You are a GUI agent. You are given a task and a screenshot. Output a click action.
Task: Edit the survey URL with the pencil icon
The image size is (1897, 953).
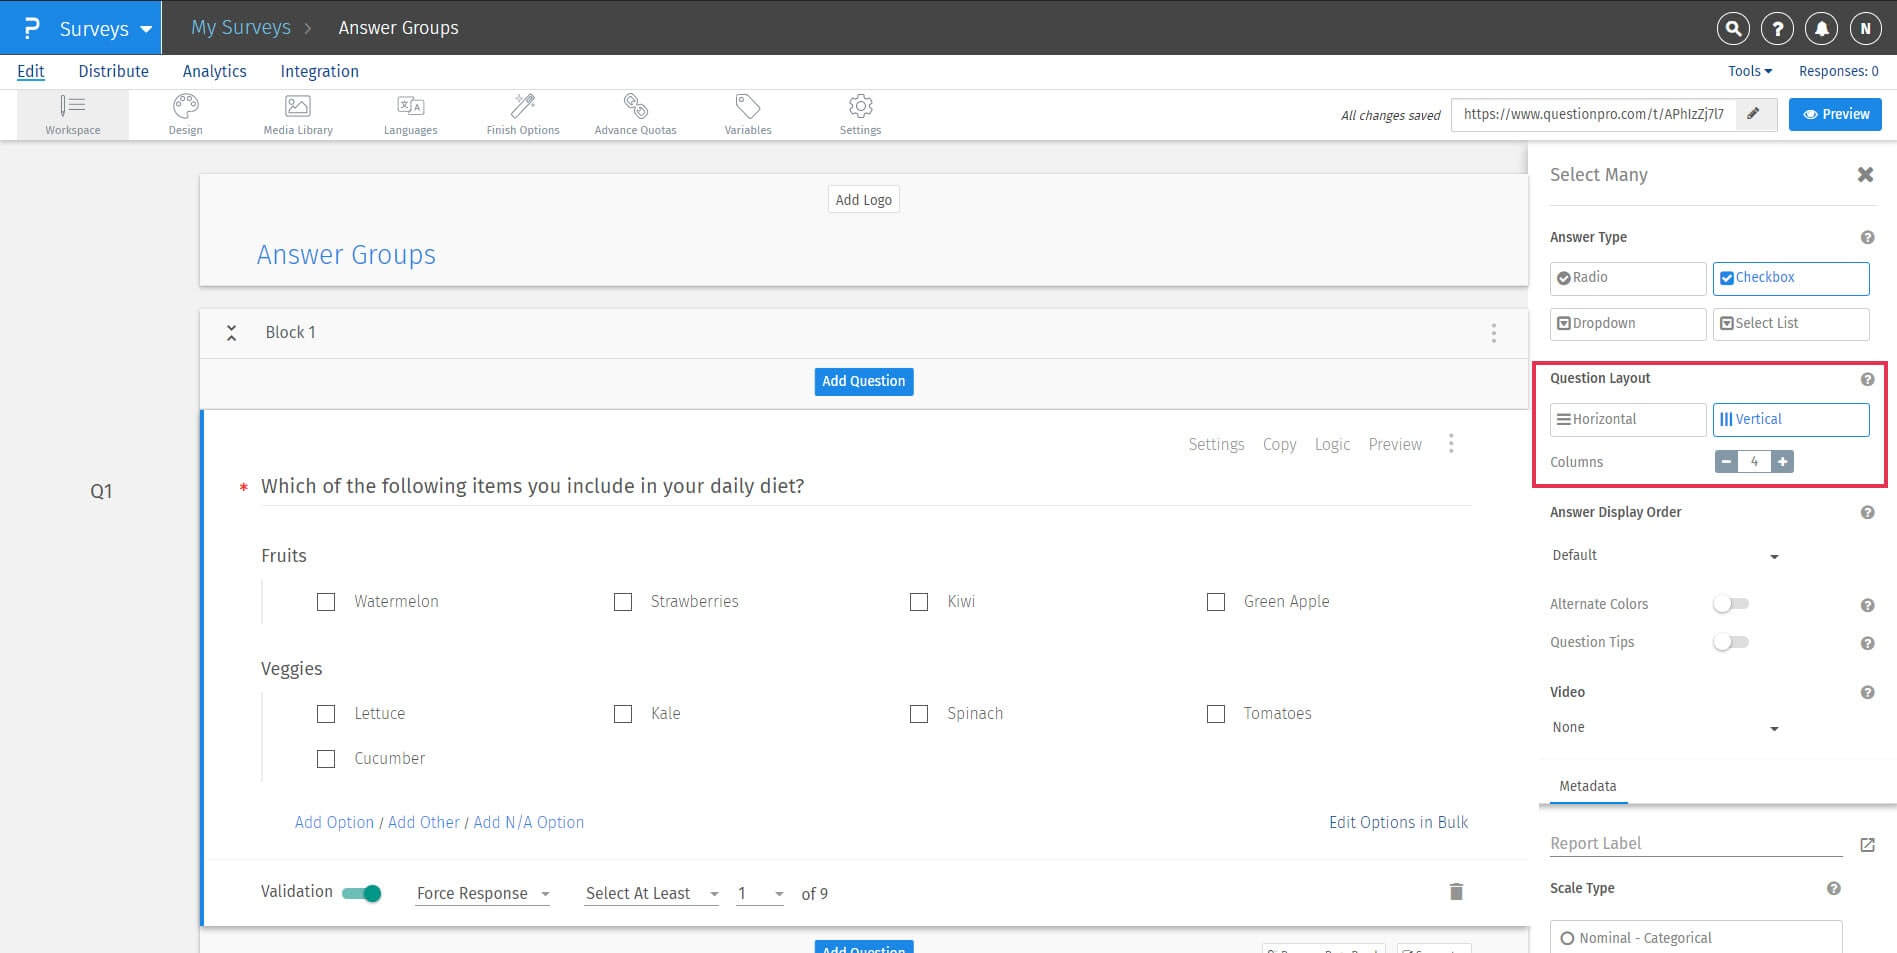tap(1753, 113)
